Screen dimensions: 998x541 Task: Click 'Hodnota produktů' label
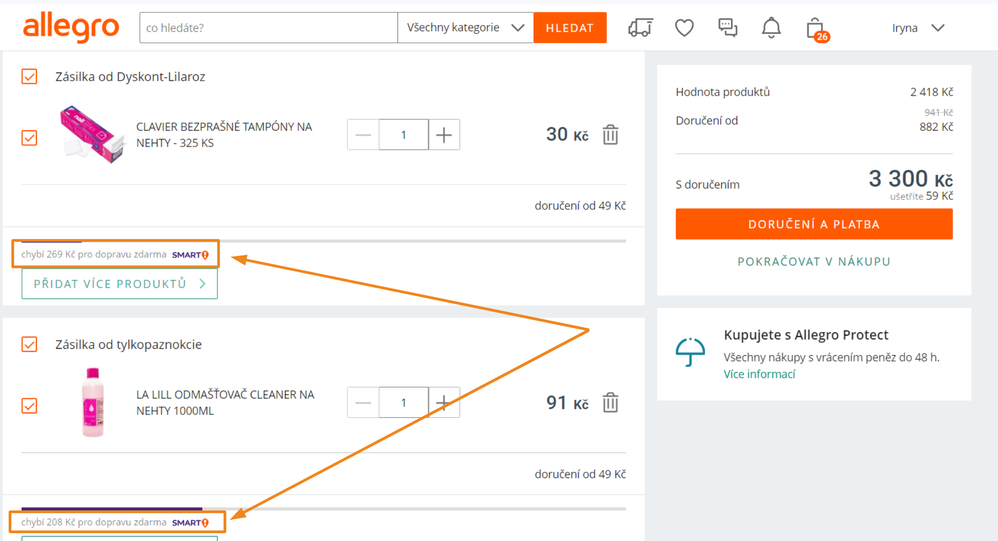coord(722,92)
